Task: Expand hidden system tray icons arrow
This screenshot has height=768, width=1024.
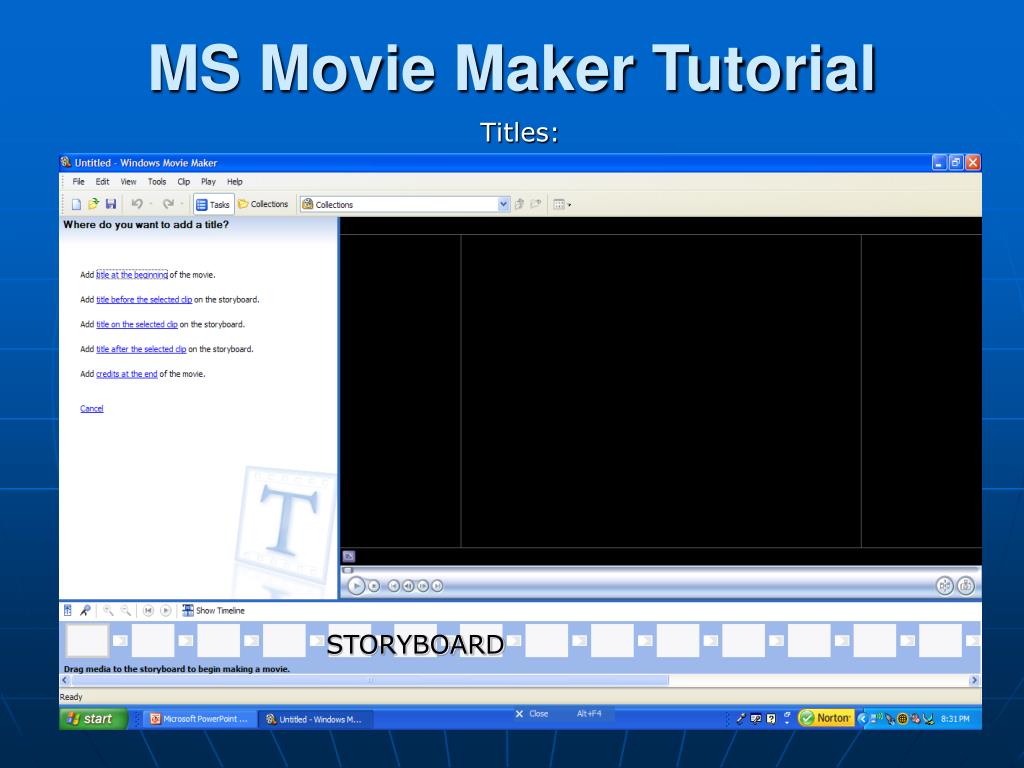Action: [861, 719]
